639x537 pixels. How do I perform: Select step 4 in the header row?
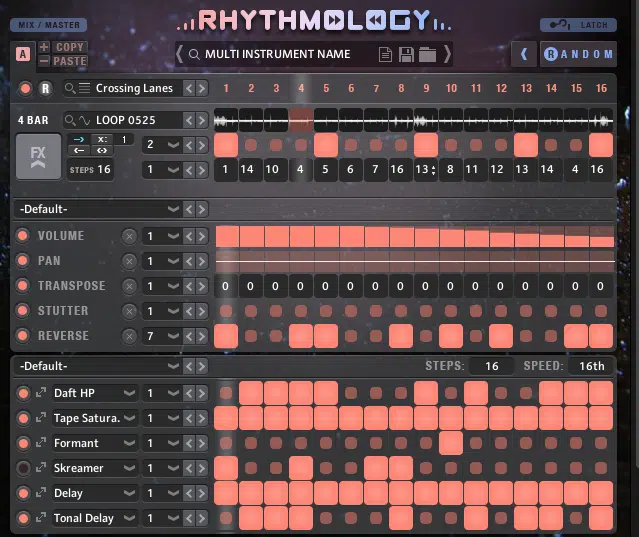pyautogui.click(x=301, y=88)
